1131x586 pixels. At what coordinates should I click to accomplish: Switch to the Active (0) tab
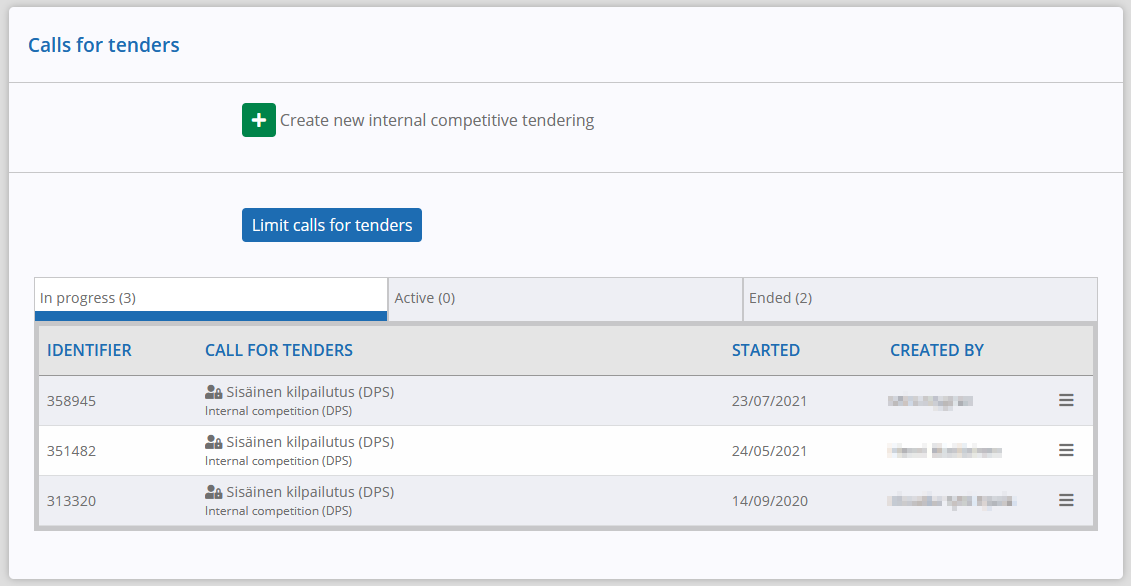[566, 299]
